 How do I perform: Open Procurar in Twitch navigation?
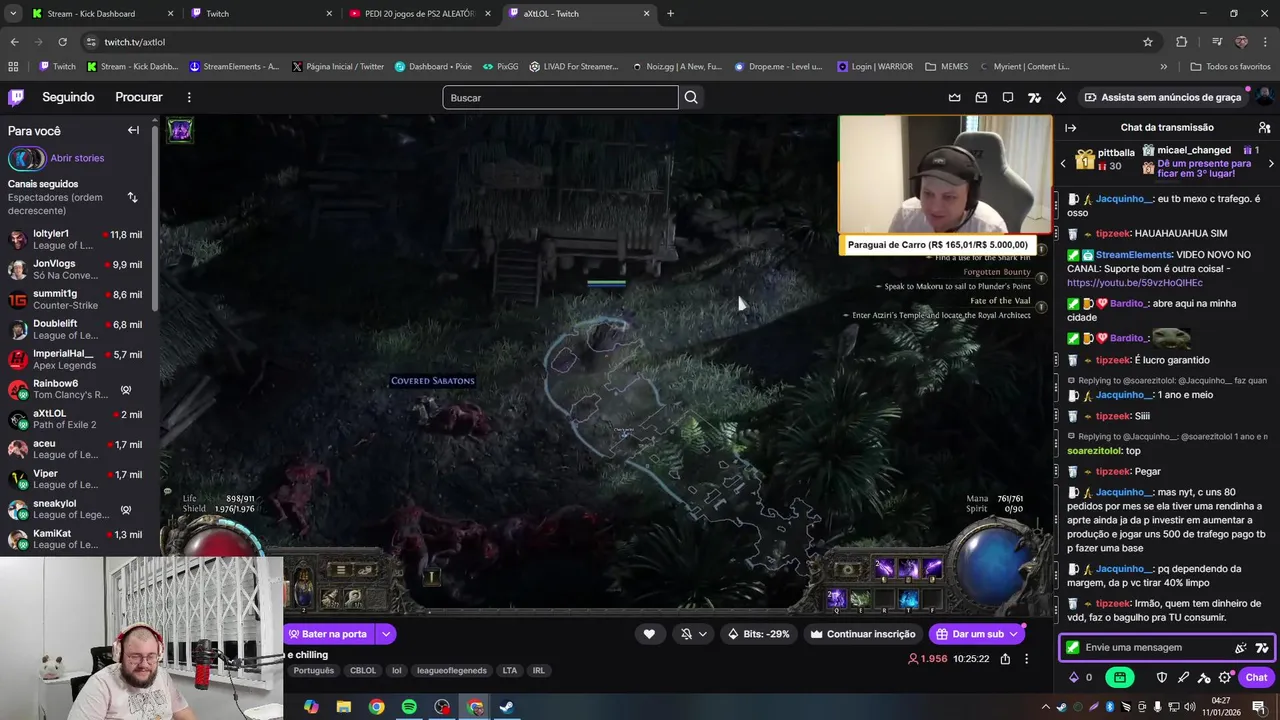139,97
